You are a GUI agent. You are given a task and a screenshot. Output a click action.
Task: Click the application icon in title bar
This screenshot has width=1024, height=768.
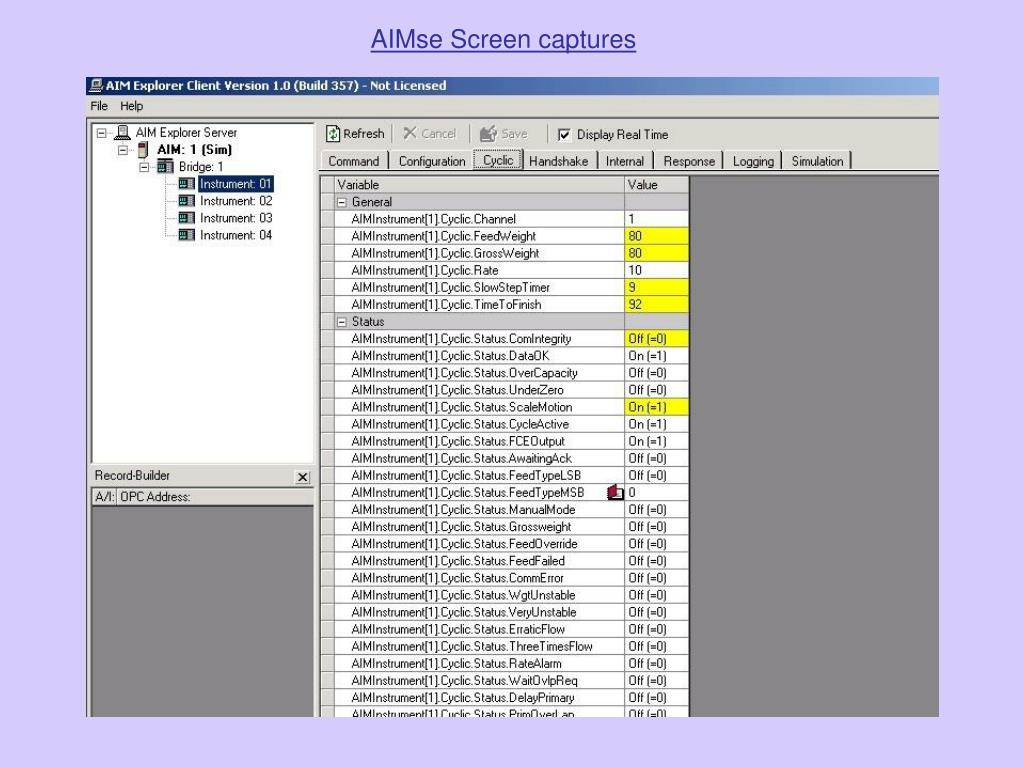(97, 86)
